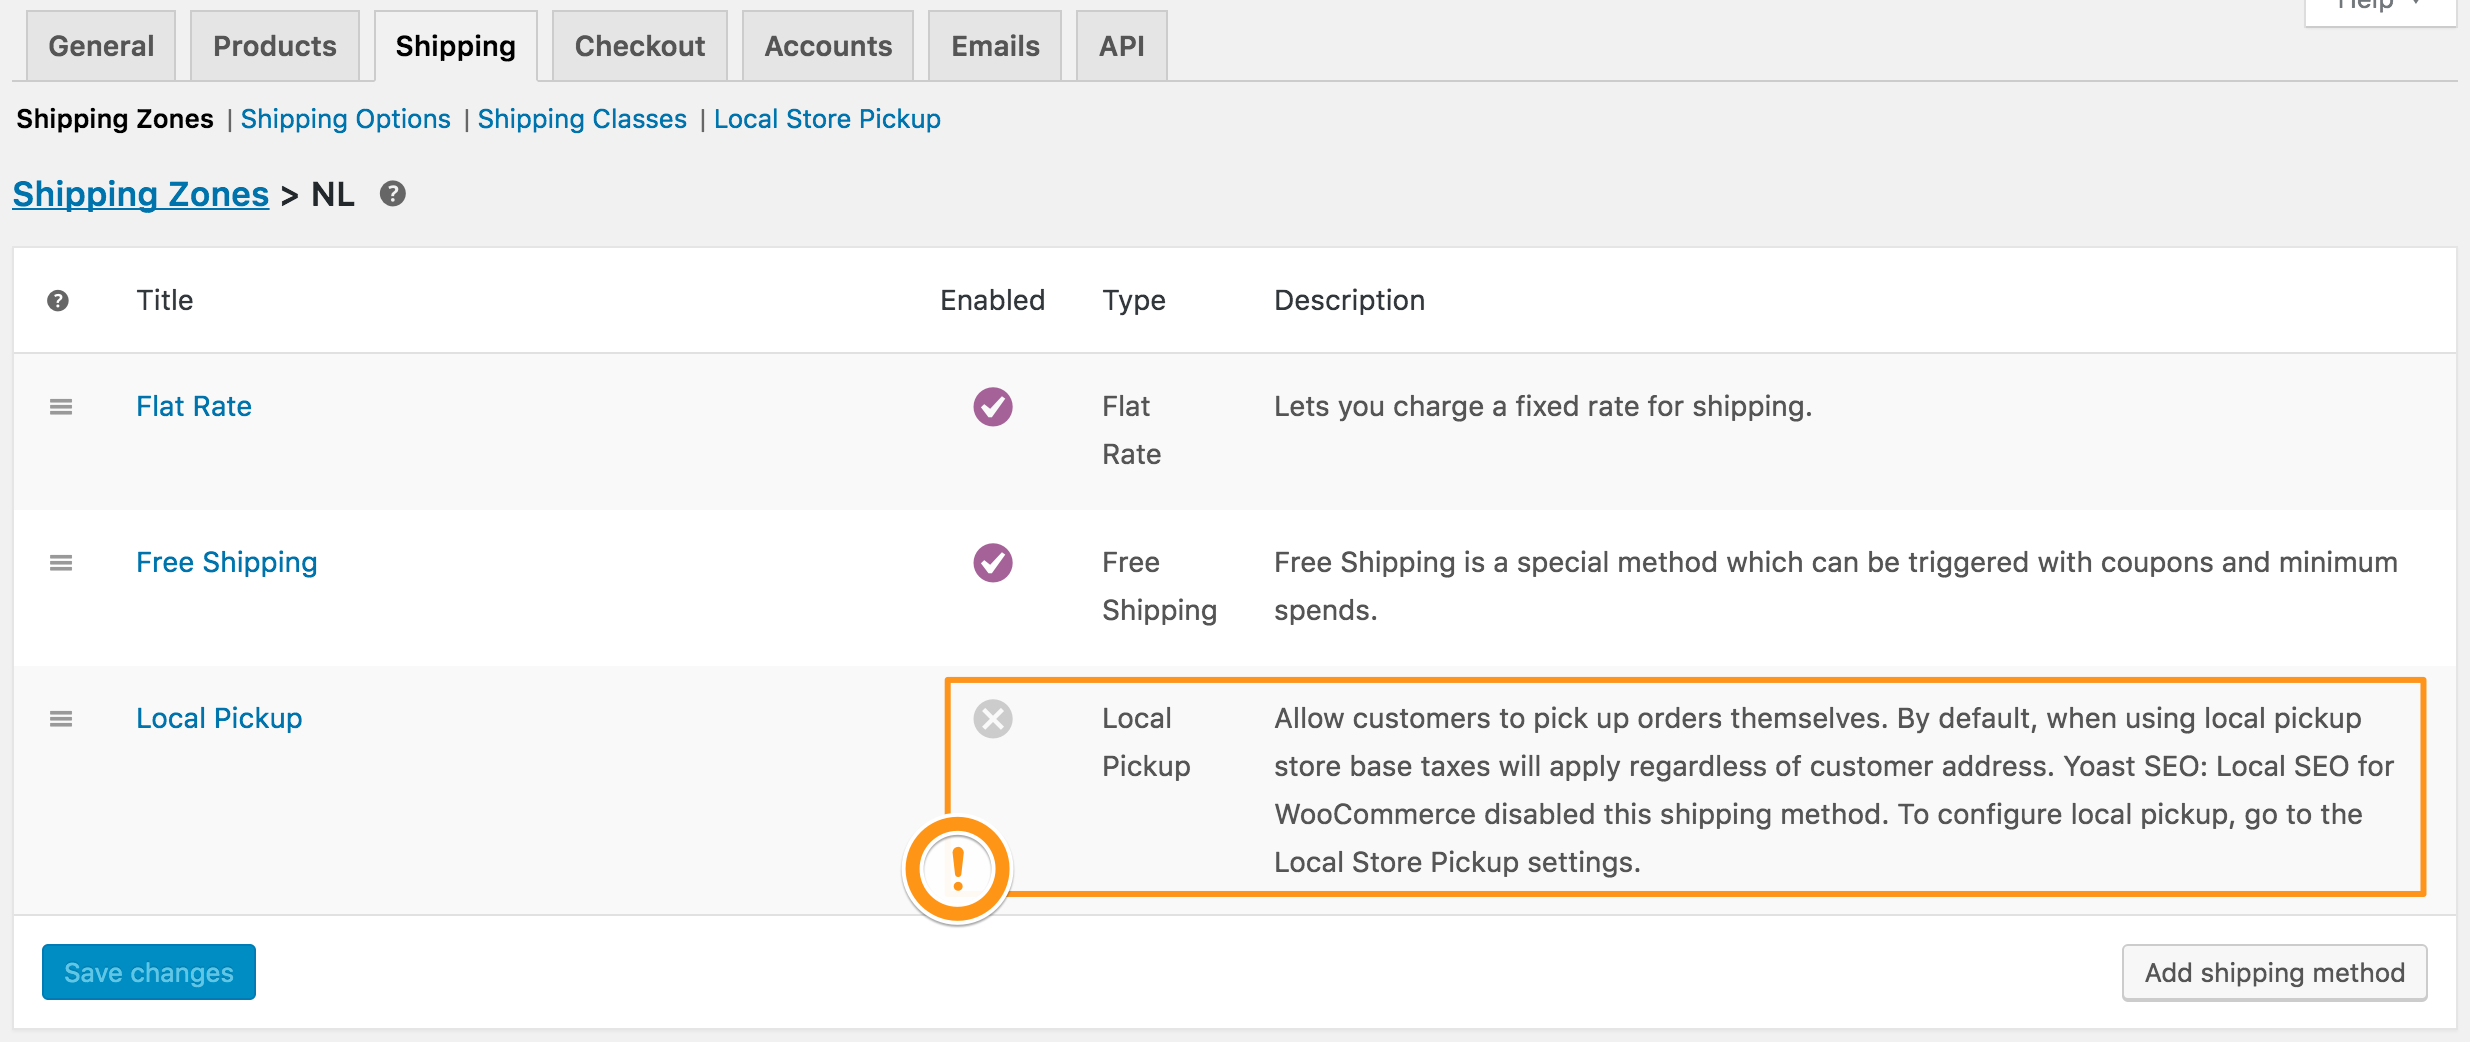
Task: Click the help icon next to NL heading
Action: coord(393,194)
